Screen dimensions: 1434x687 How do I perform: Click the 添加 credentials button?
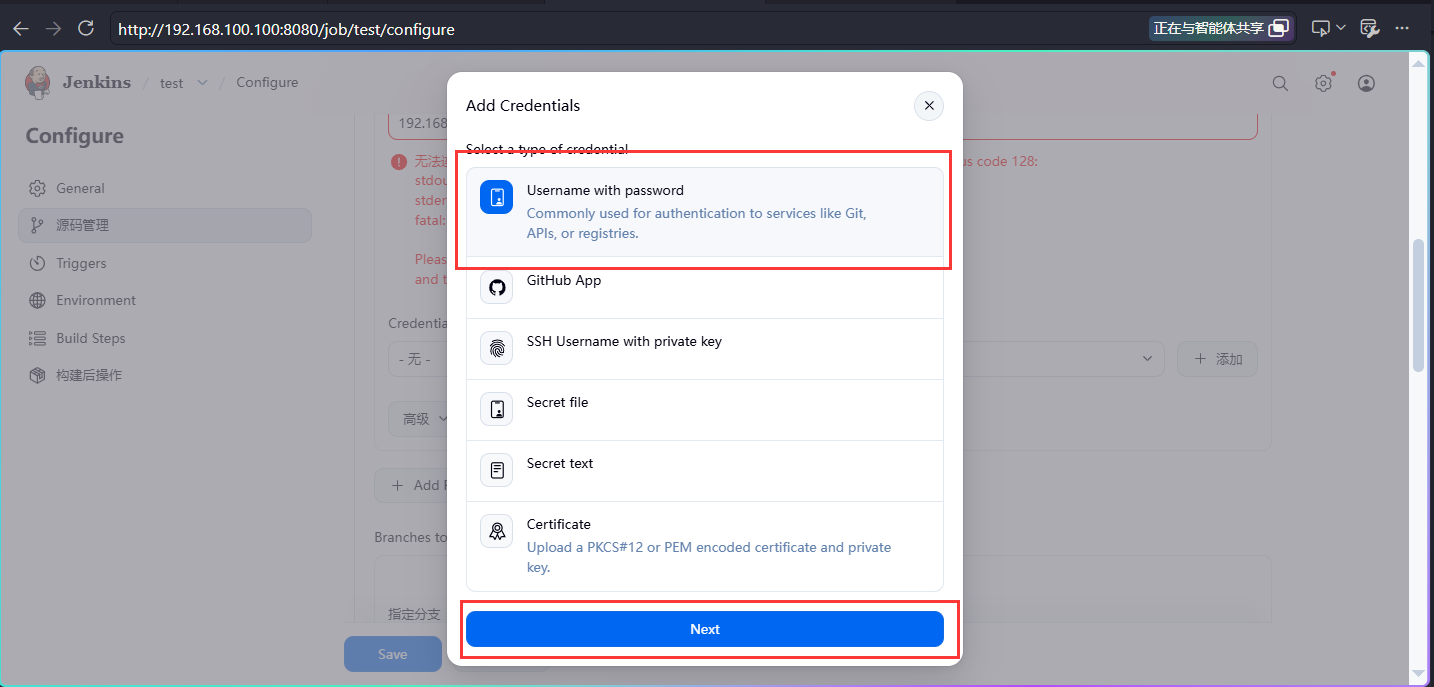pos(1217,359)
